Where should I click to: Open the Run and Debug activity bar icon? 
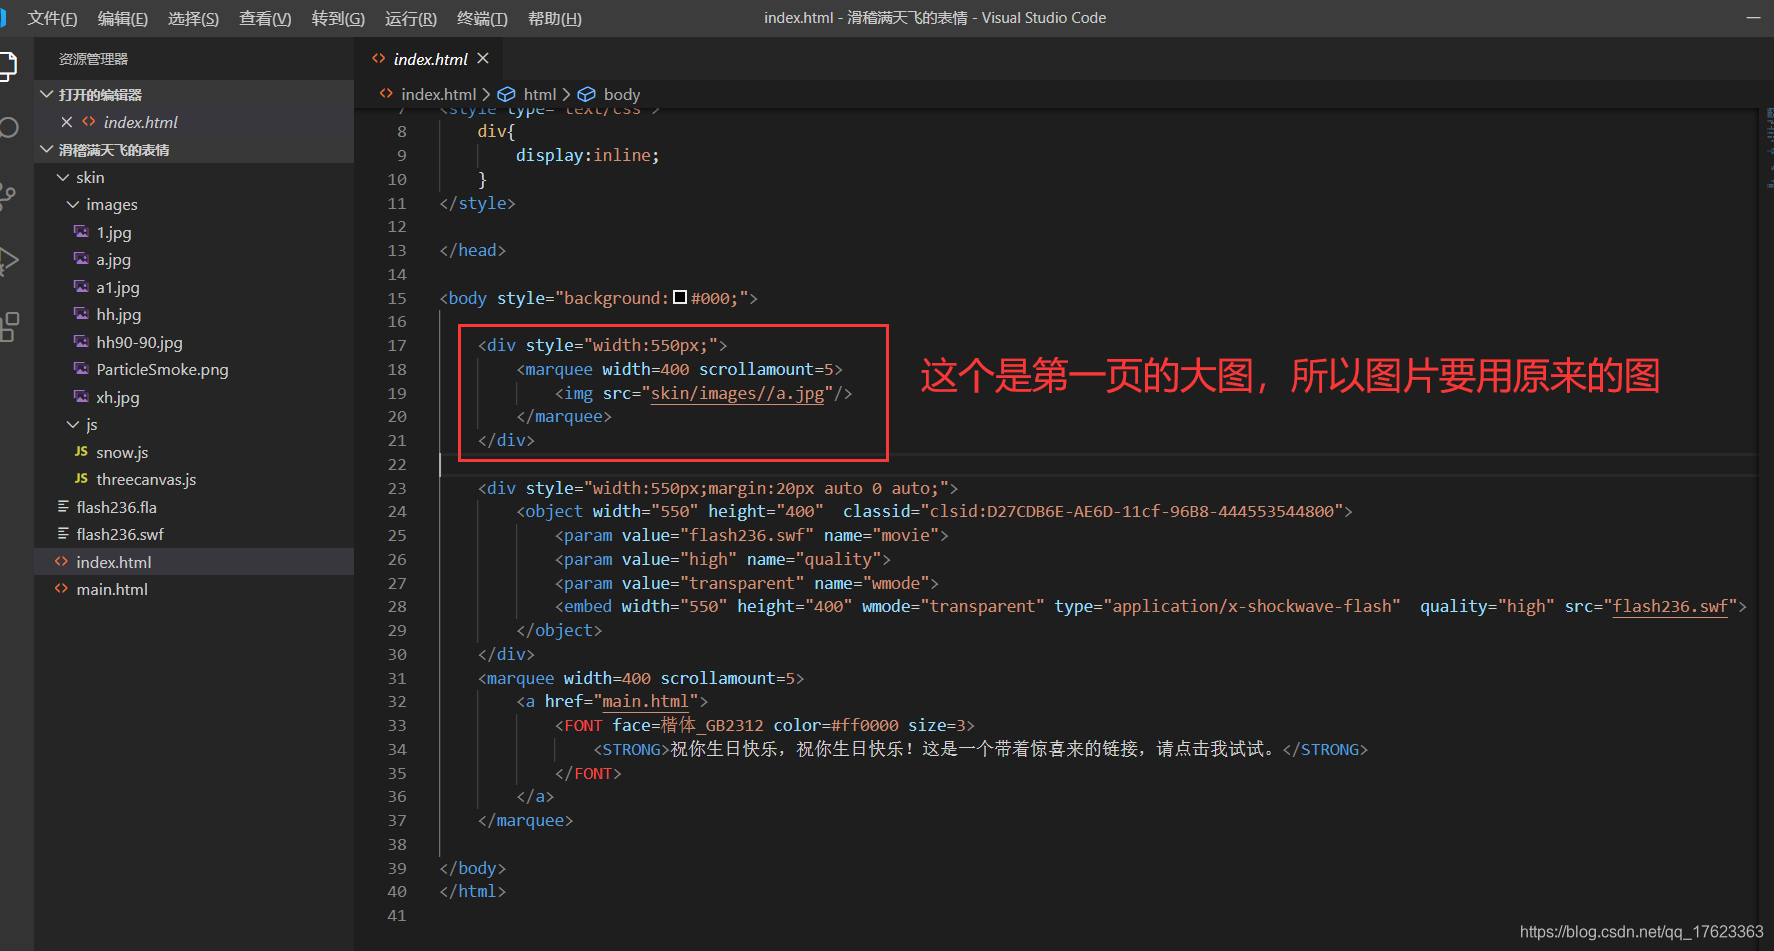[8, 261]
